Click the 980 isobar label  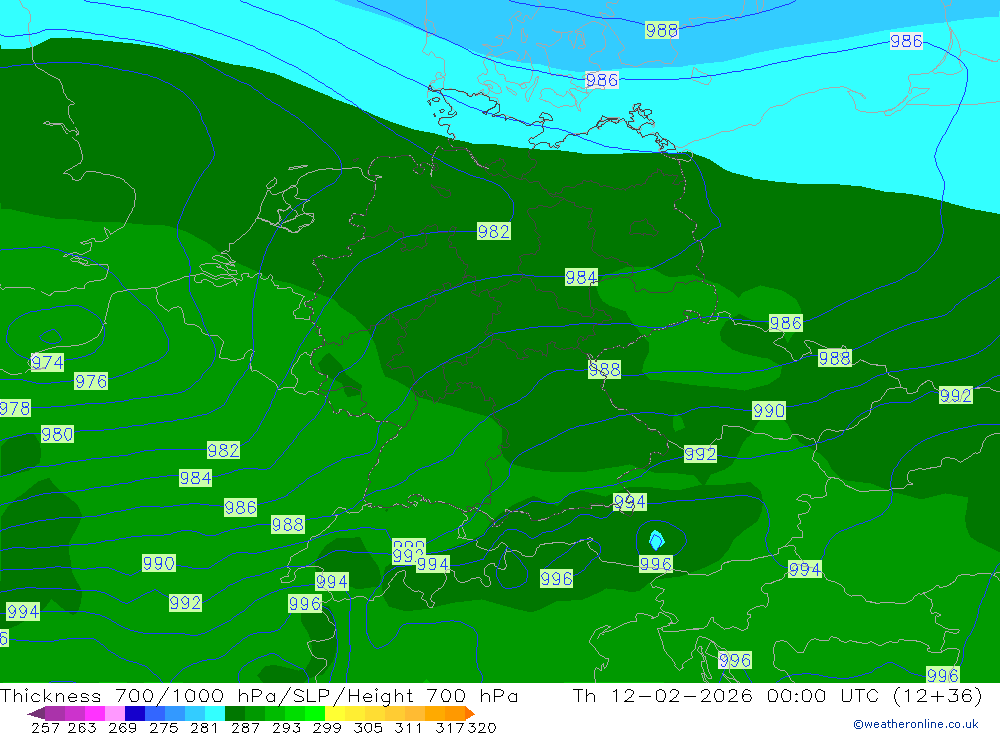coord(57,434)
